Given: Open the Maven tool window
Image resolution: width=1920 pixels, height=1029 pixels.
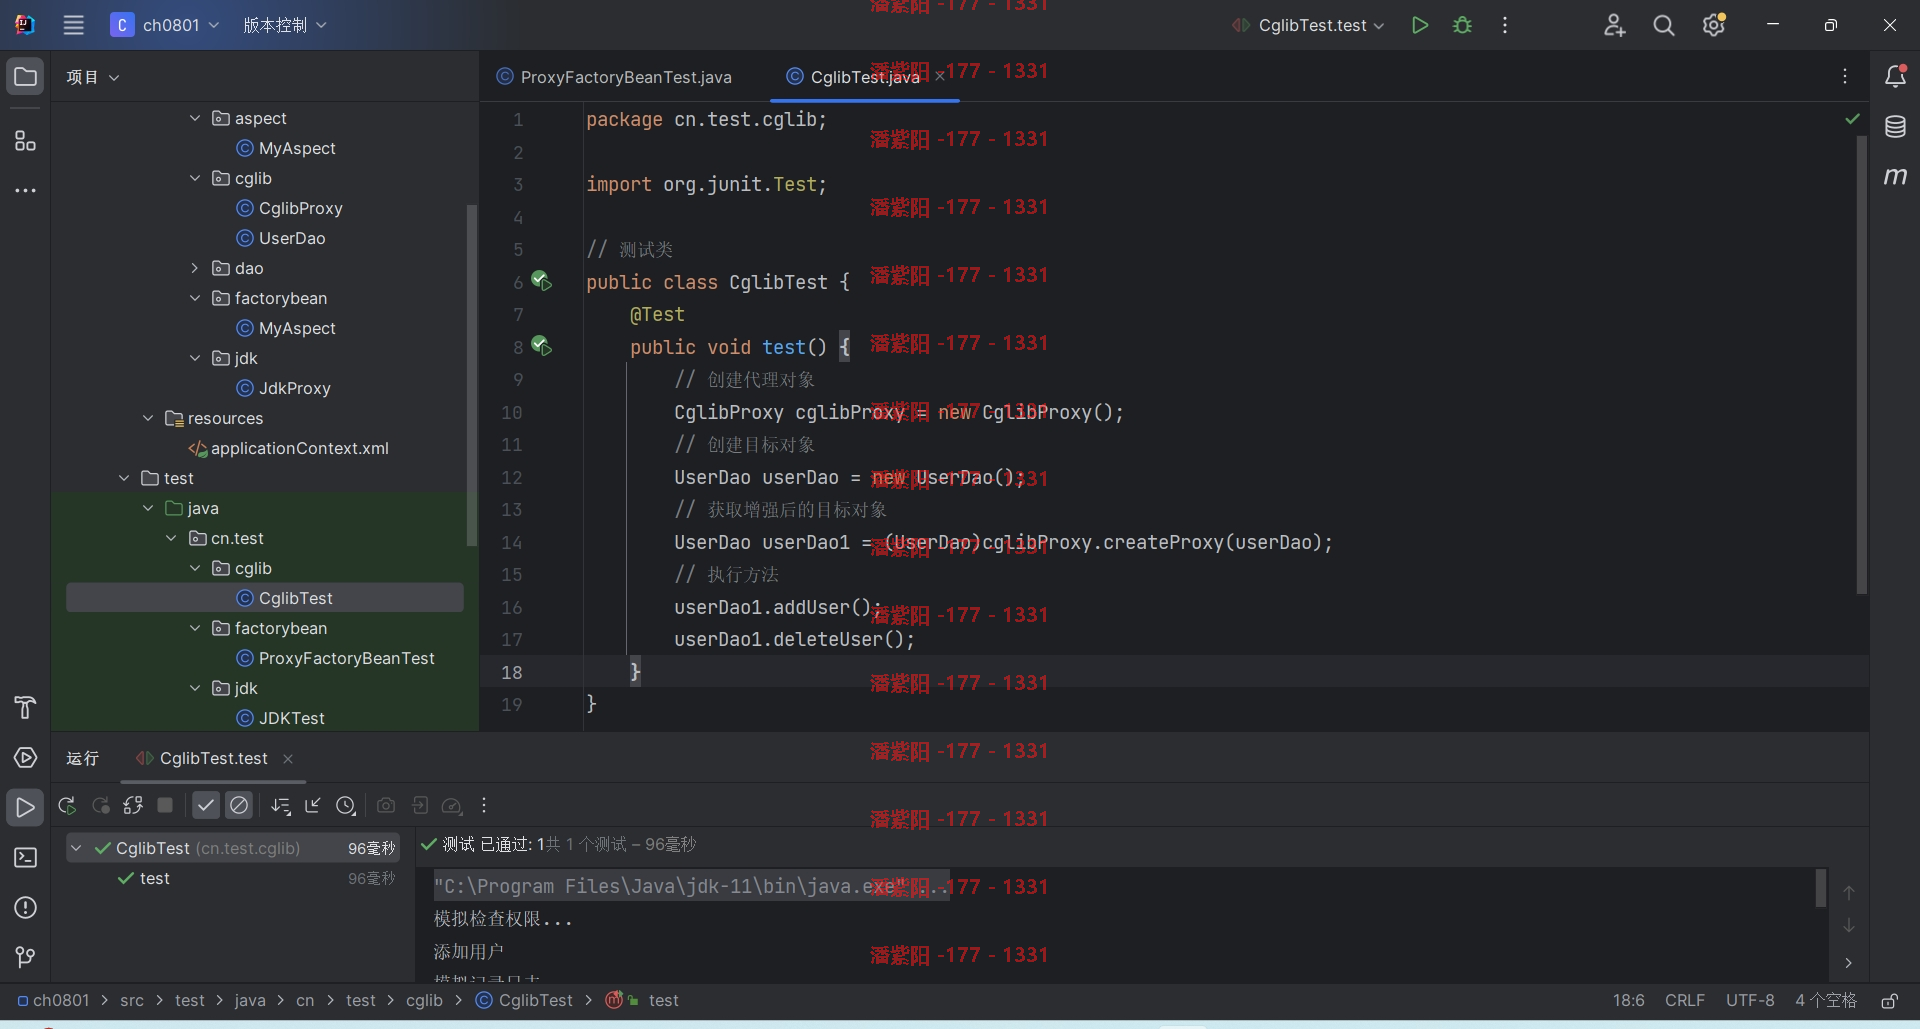Looking at the screenshot, I should pyautogui.click(x=1895, y=176).
